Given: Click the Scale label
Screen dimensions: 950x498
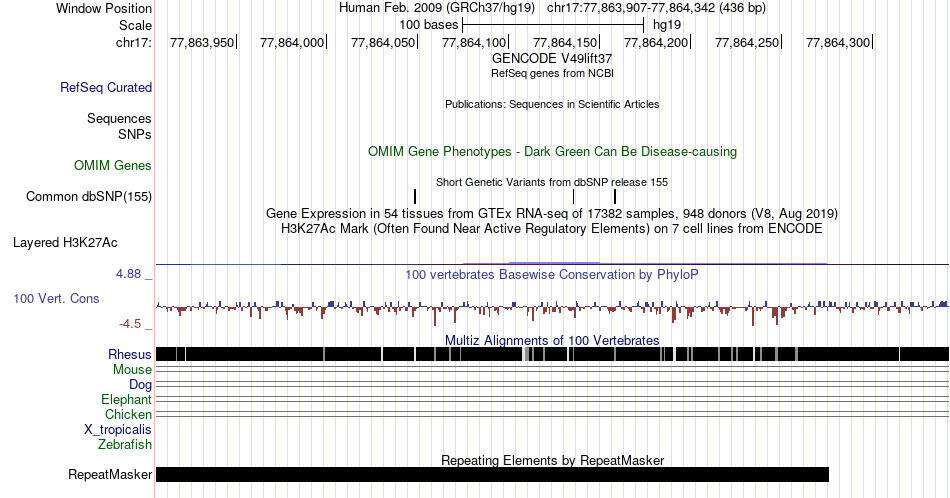Looking at the screenshot, I should click(x=135, y=25).
